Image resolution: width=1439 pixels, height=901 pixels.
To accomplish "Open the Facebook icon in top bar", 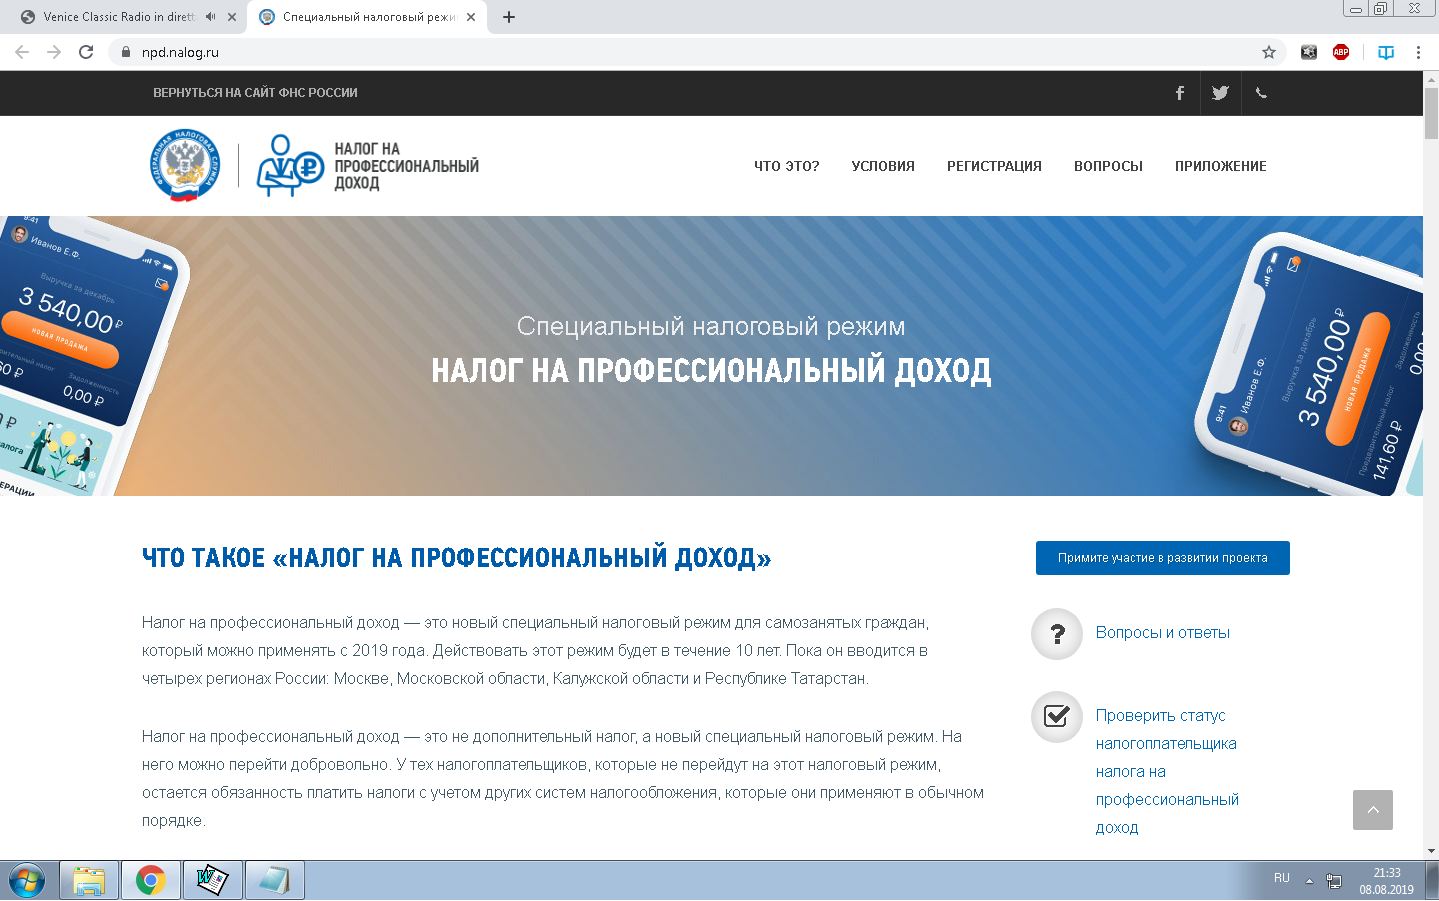I will coord(1180,93).
